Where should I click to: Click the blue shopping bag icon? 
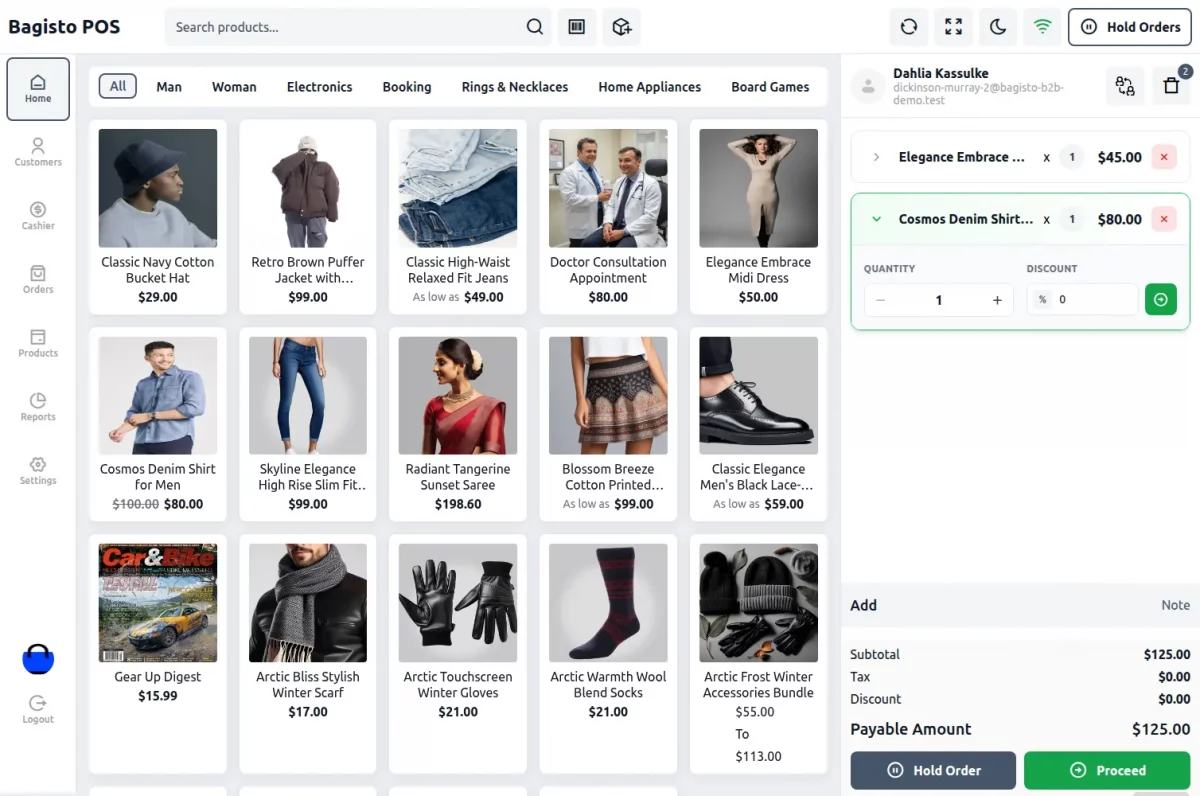point(38,659)
